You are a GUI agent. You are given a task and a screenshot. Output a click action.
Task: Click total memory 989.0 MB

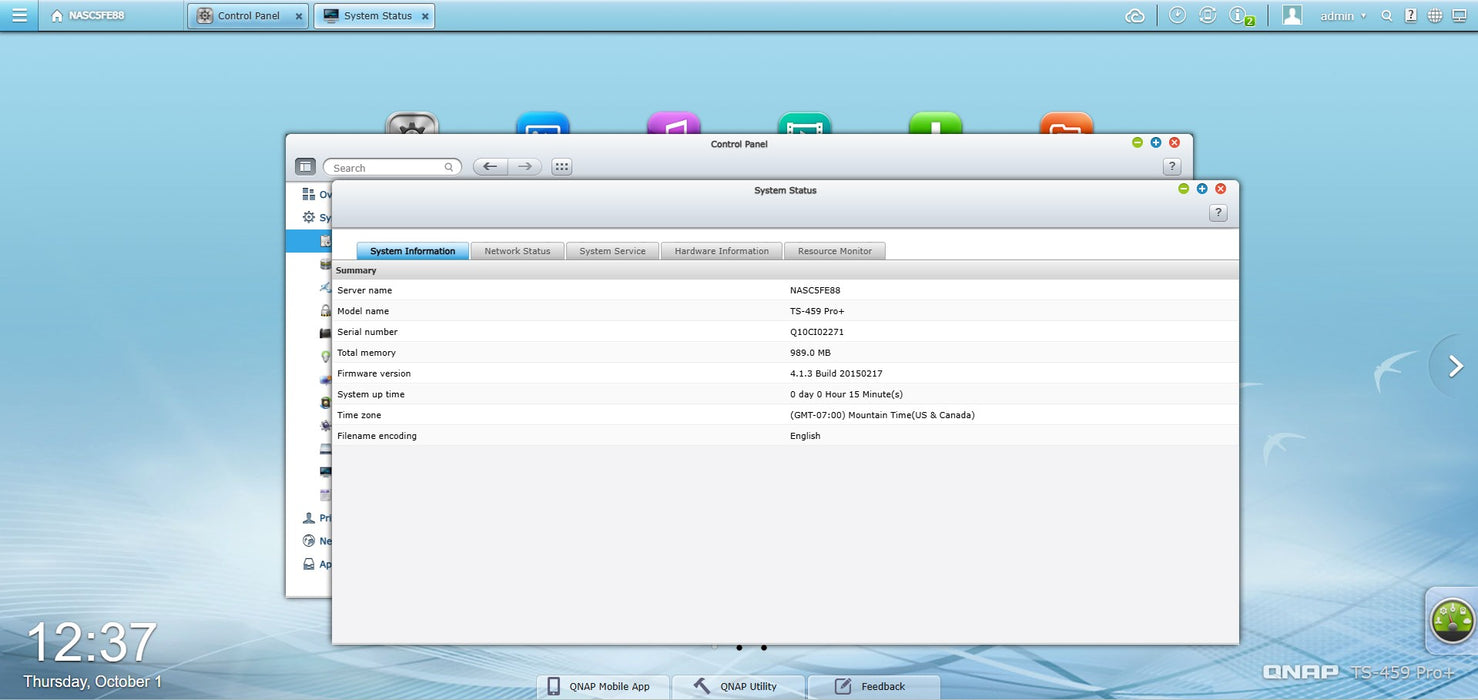click(810, 353)
